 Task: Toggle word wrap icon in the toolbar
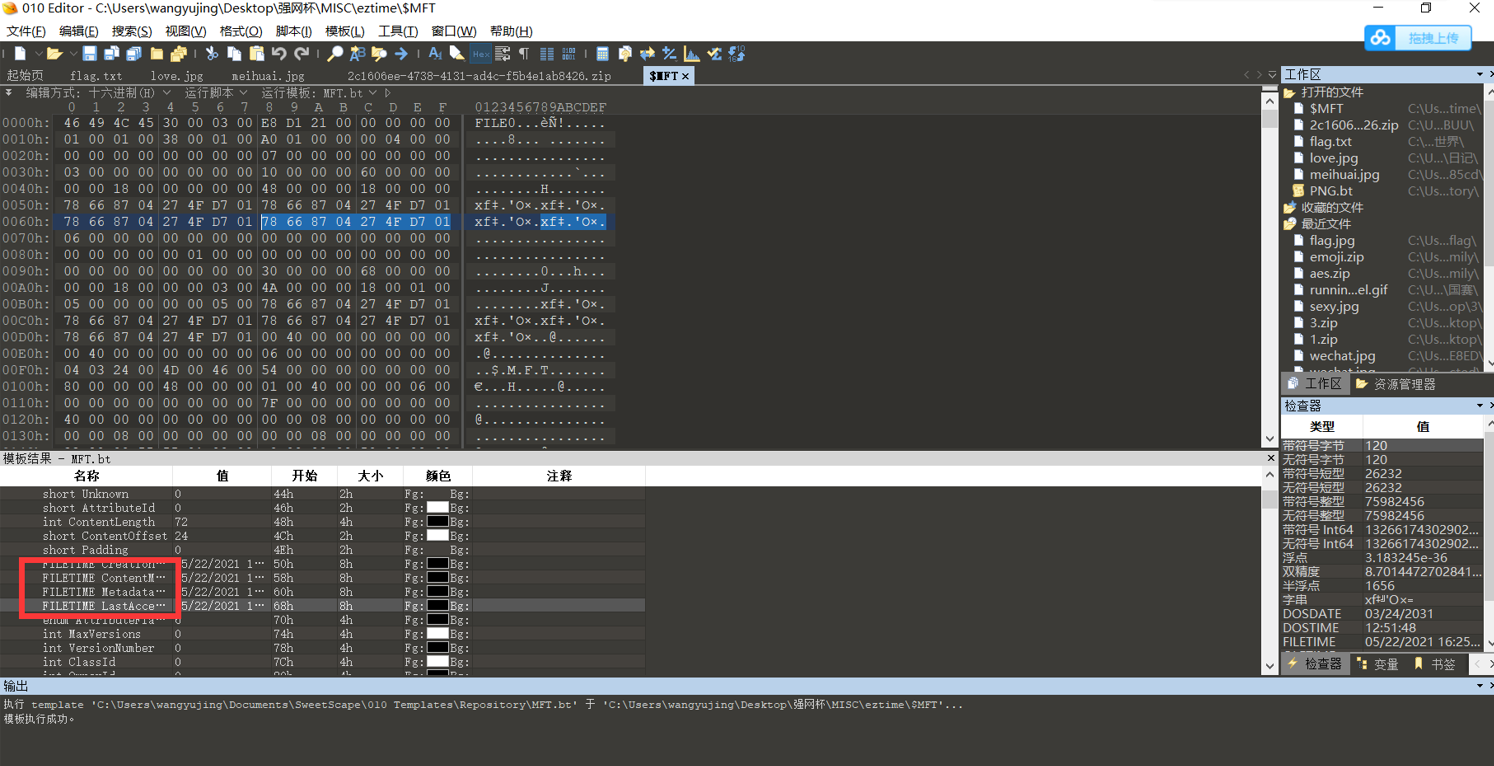coord(502,54)
